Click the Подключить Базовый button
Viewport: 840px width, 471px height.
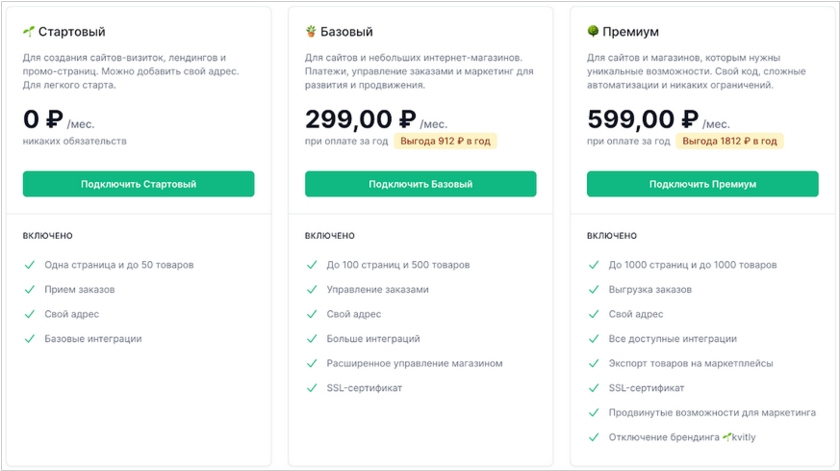click(x=421, y=184)
